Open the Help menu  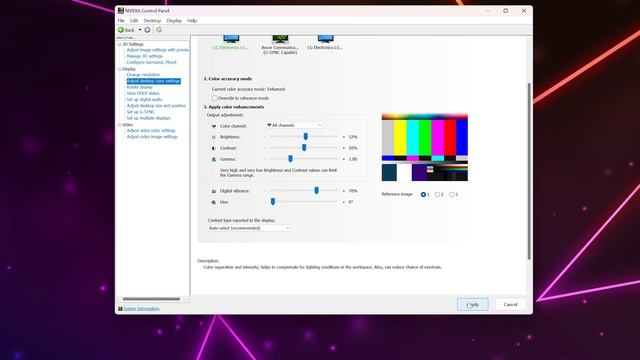pos(192,20)
